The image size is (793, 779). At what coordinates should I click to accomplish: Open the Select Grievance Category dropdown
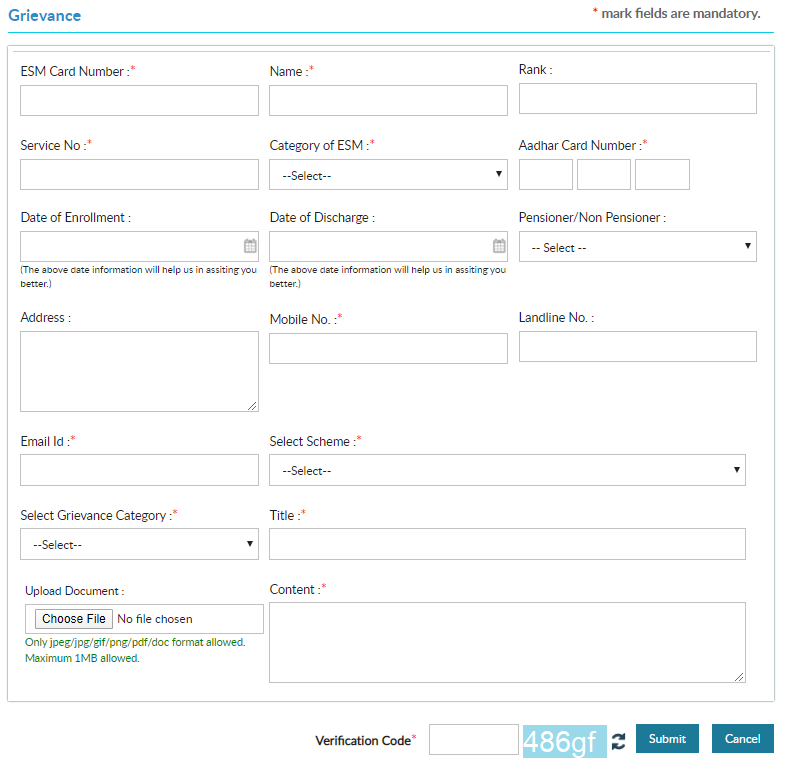139,544
